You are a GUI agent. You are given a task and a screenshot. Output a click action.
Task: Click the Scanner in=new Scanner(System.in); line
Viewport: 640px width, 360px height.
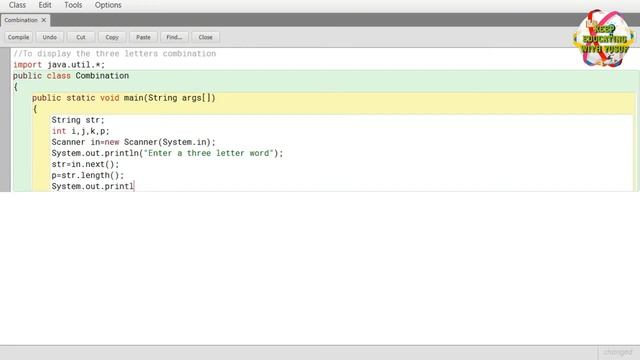point(133,142)
